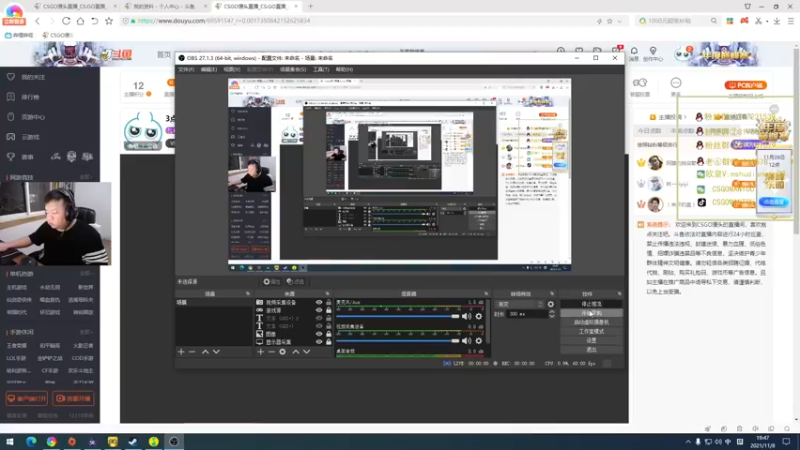
Task: Open 麦克风/Aux audio settings gear
Action: tap(479, 316)
